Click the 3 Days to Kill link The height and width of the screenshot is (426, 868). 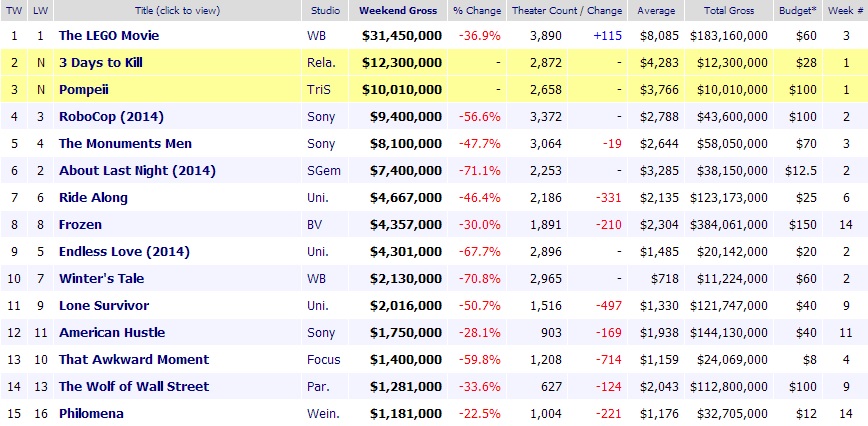tap(102, 62)
